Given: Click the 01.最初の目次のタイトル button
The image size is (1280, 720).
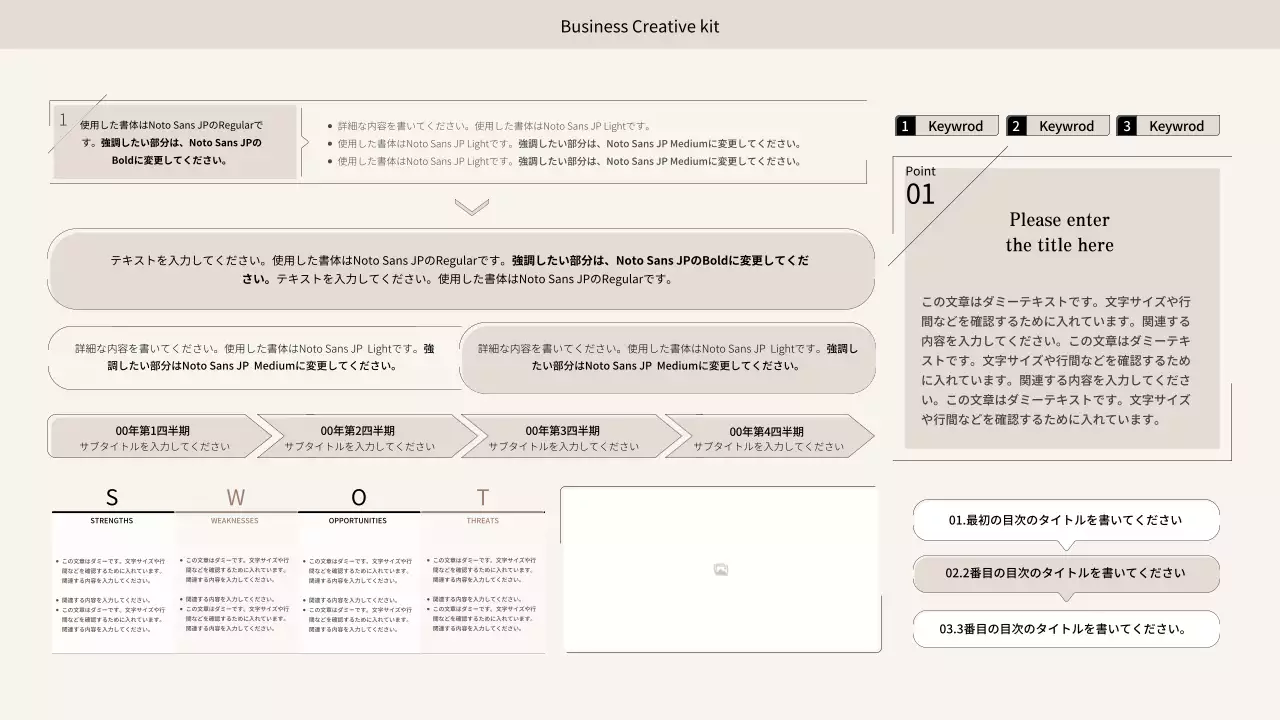Looking at the screenshot, I should click(1066, 520).
